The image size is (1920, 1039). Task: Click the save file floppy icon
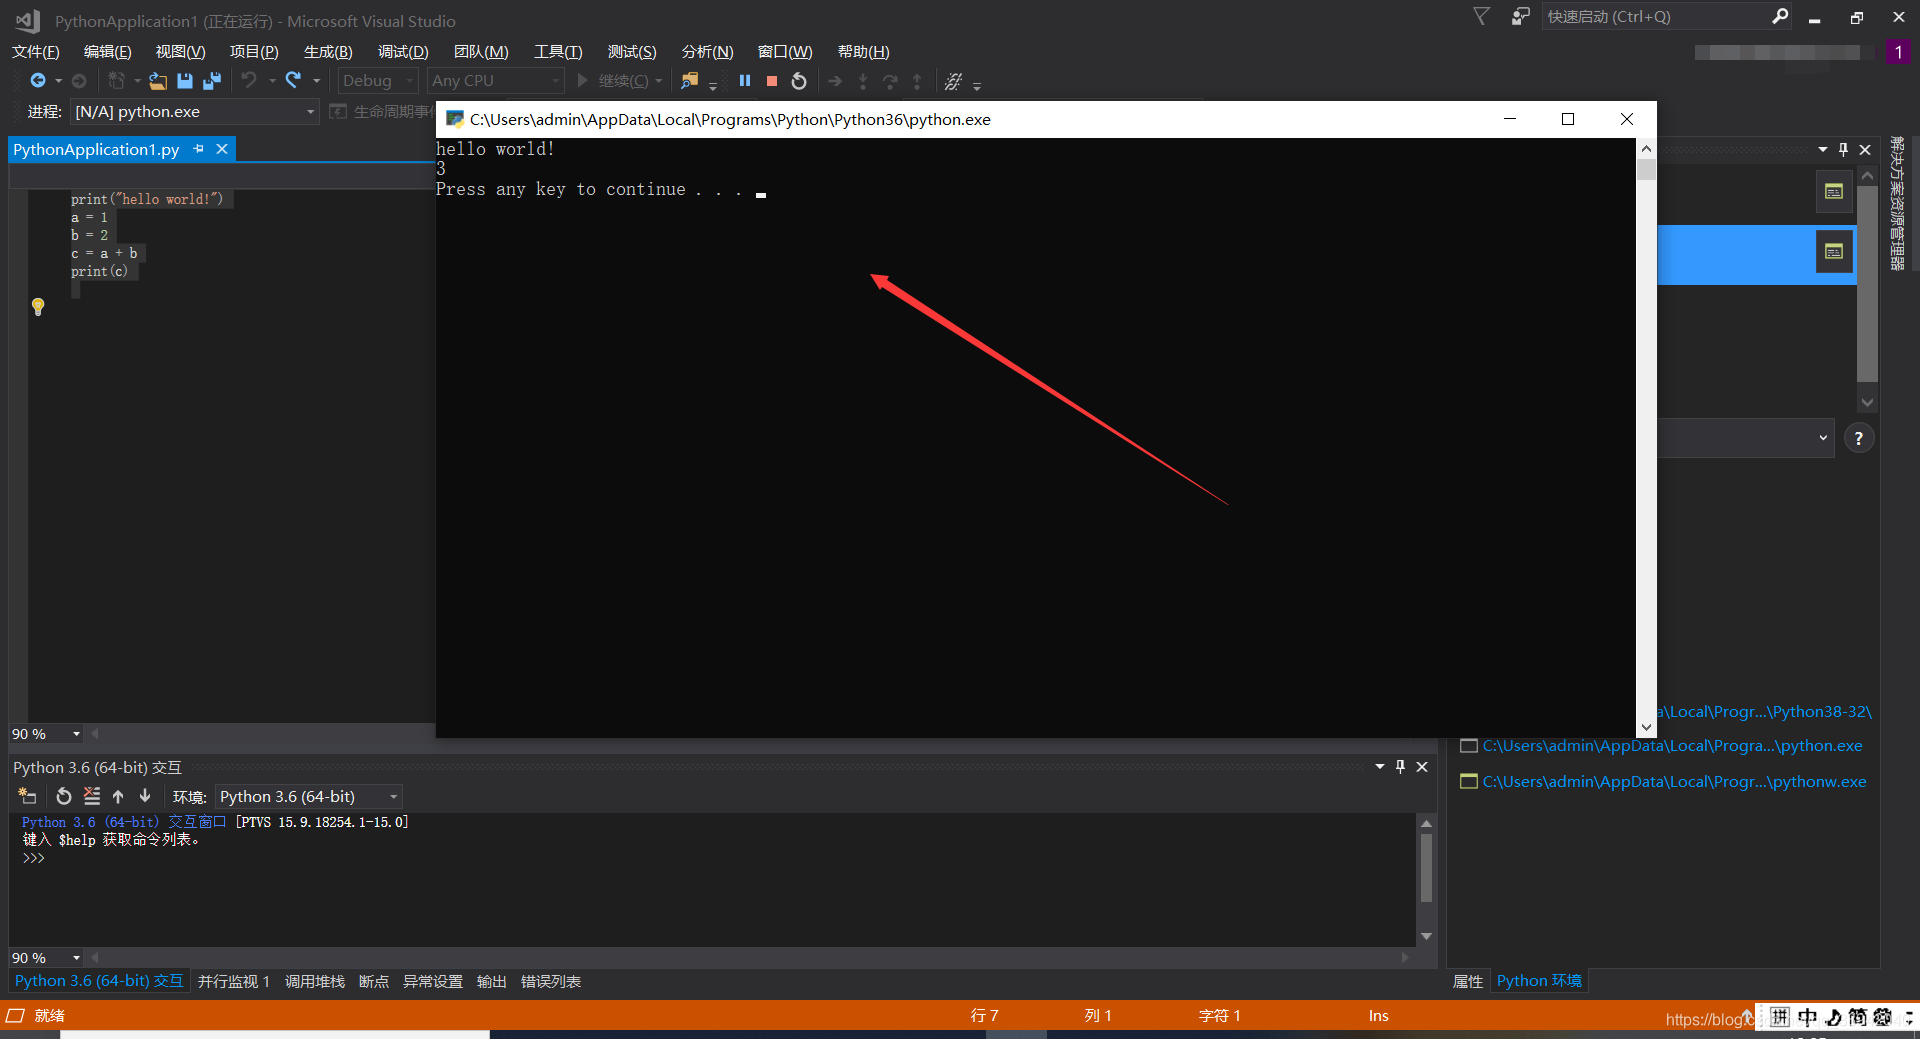(x=184, y=80)
